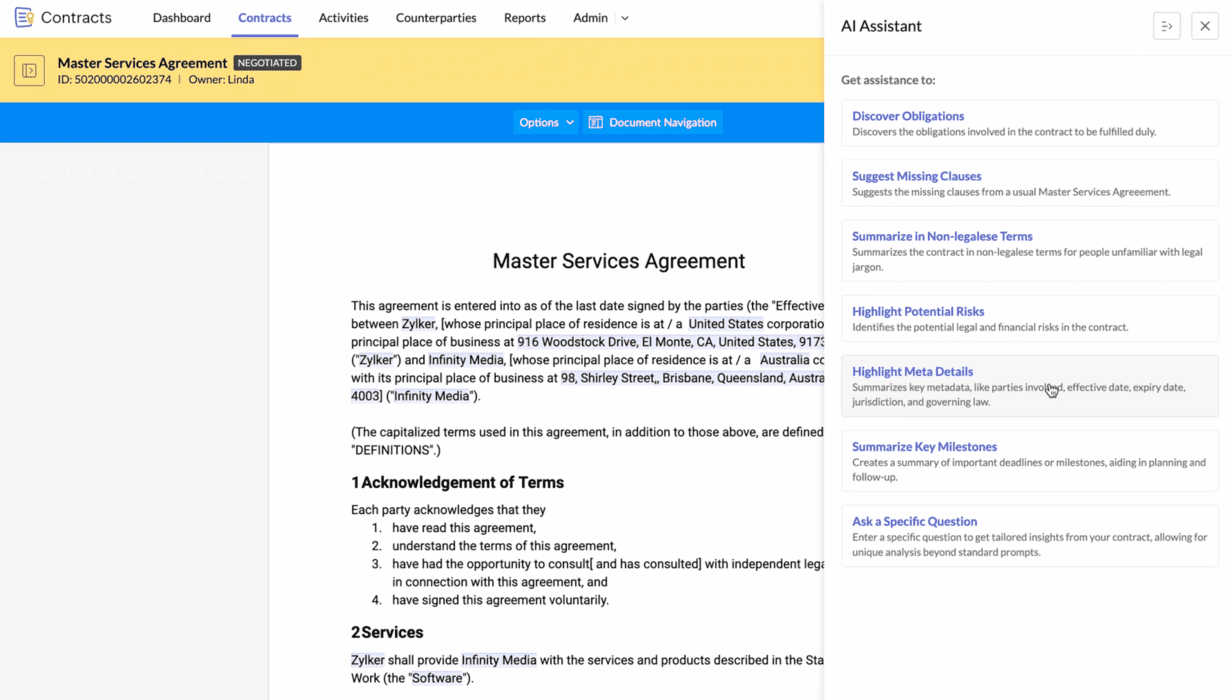Go to the Activities tab

343,18
